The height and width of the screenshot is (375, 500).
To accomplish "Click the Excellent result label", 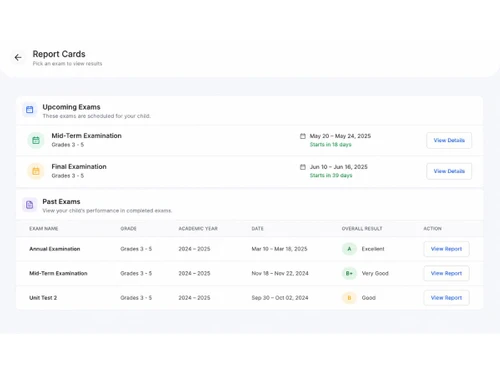I will pyautogui.click(x=373, y=249).
